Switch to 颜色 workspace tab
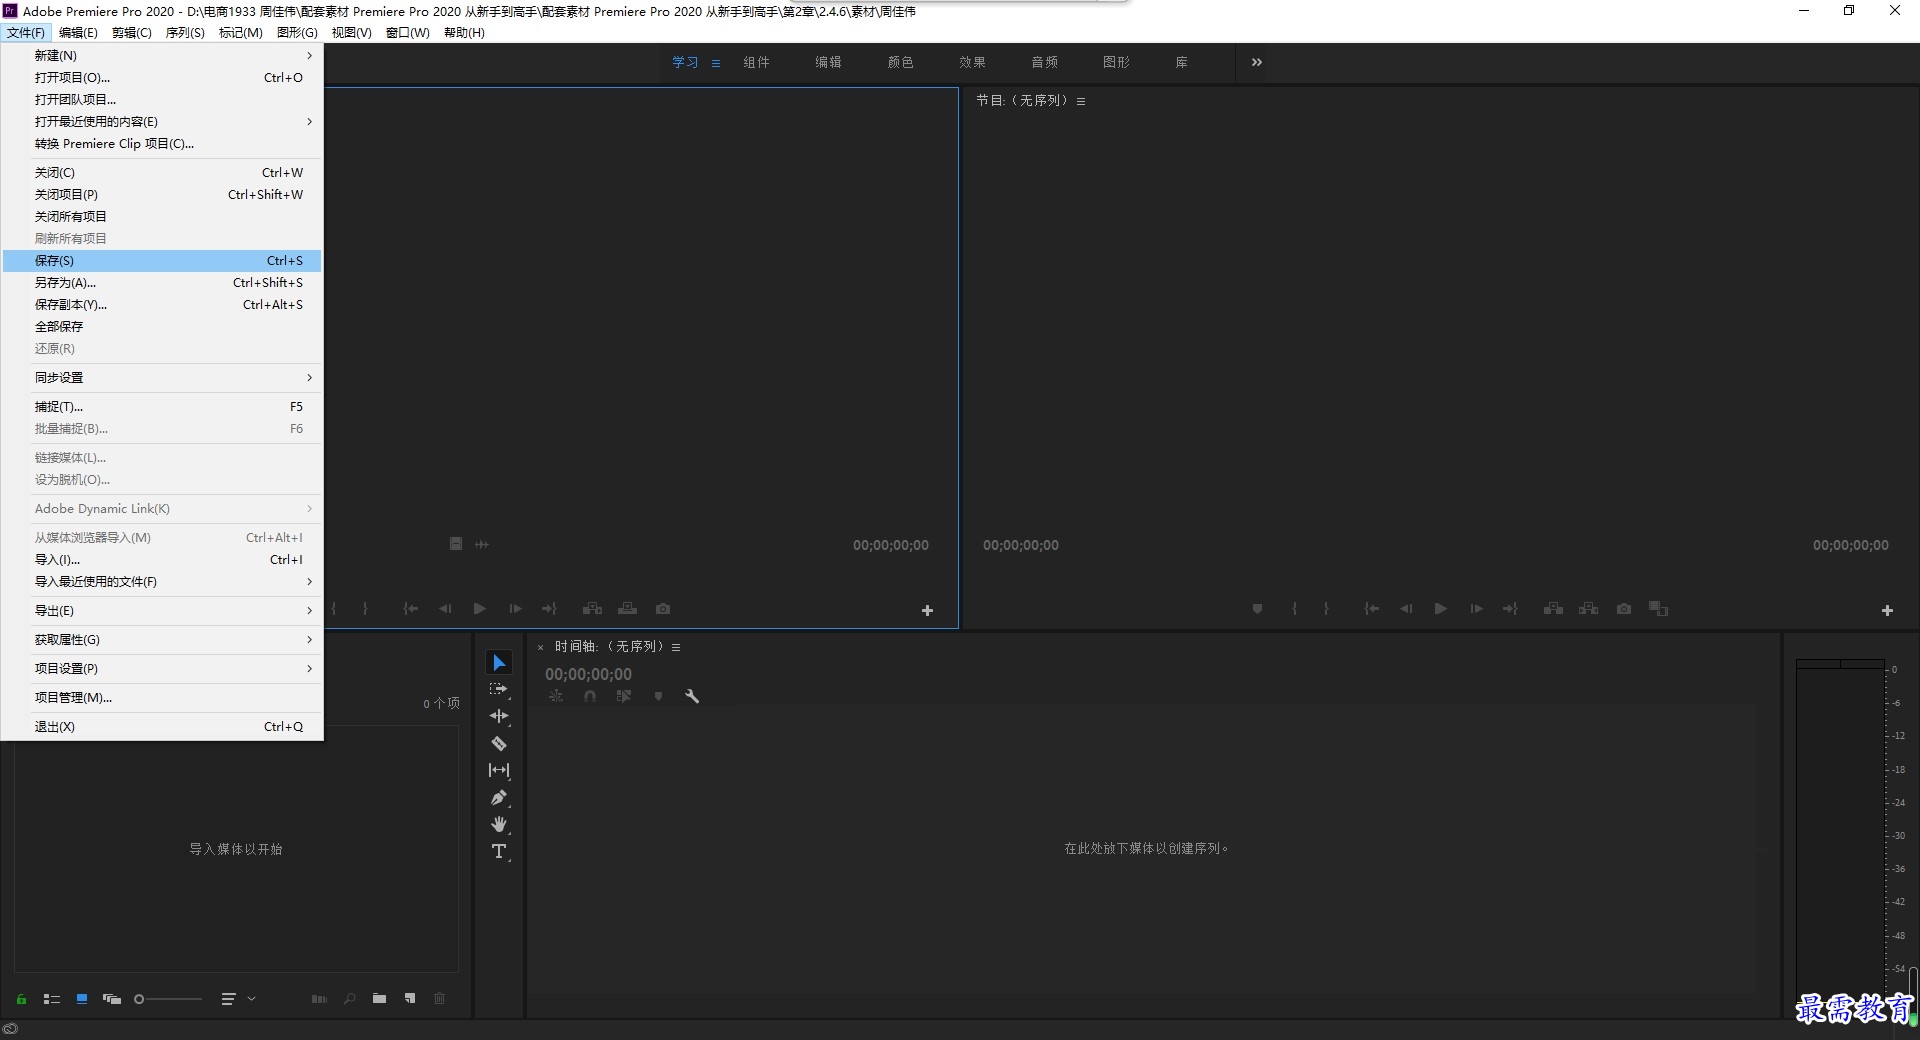The image size is (1920, 1040). point(900,62)
